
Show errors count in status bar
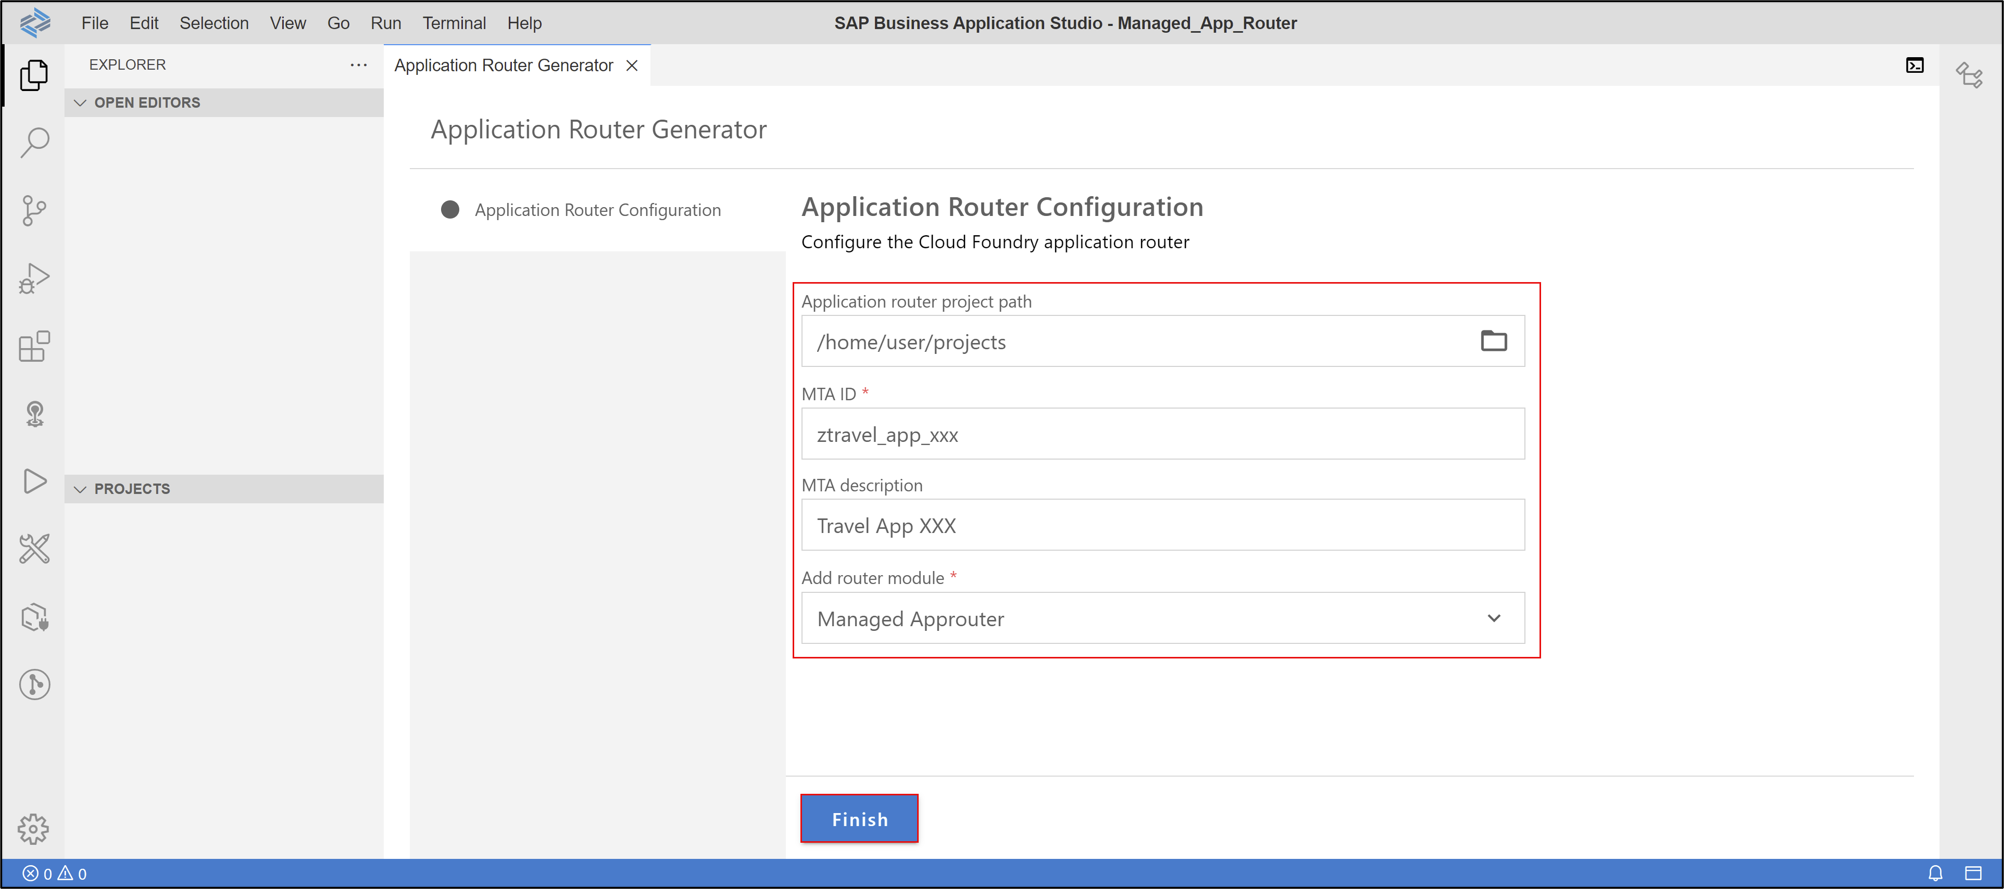tap(37, 873)
